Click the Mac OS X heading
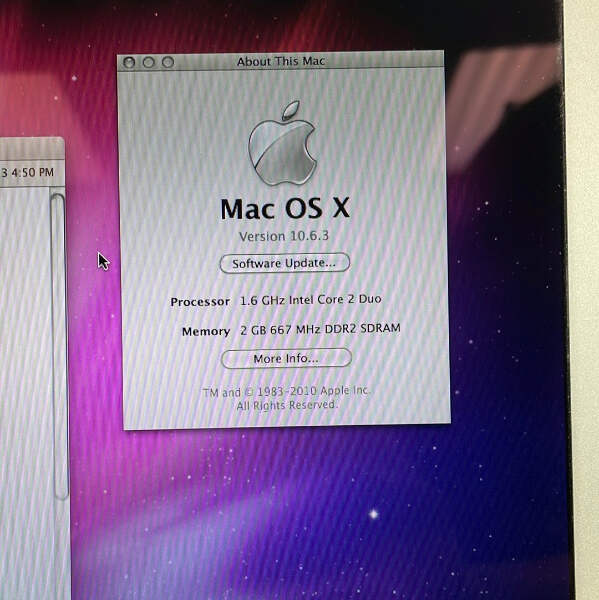 (285, 209)
